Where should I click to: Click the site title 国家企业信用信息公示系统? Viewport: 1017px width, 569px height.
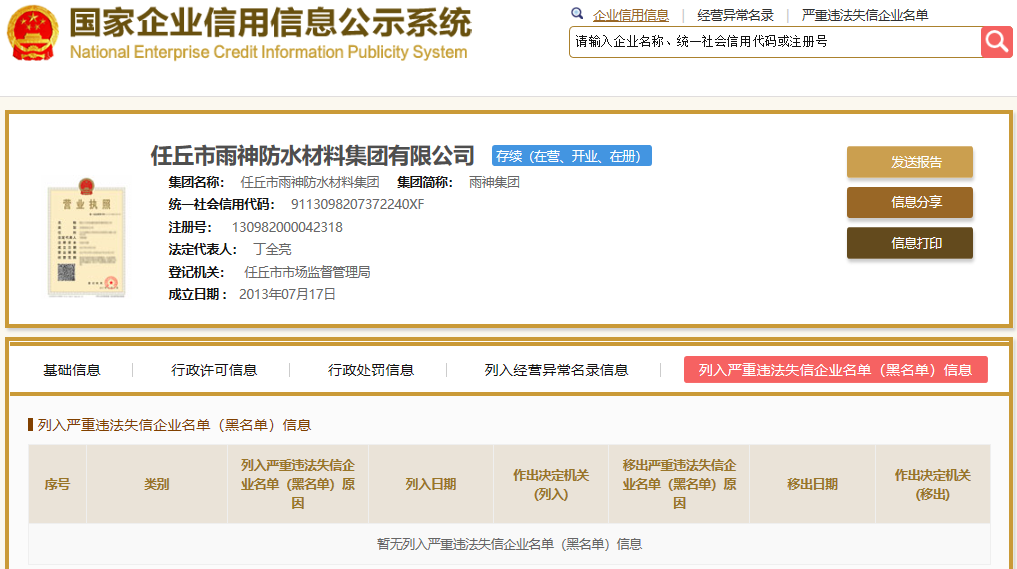(x=270, y=23)
